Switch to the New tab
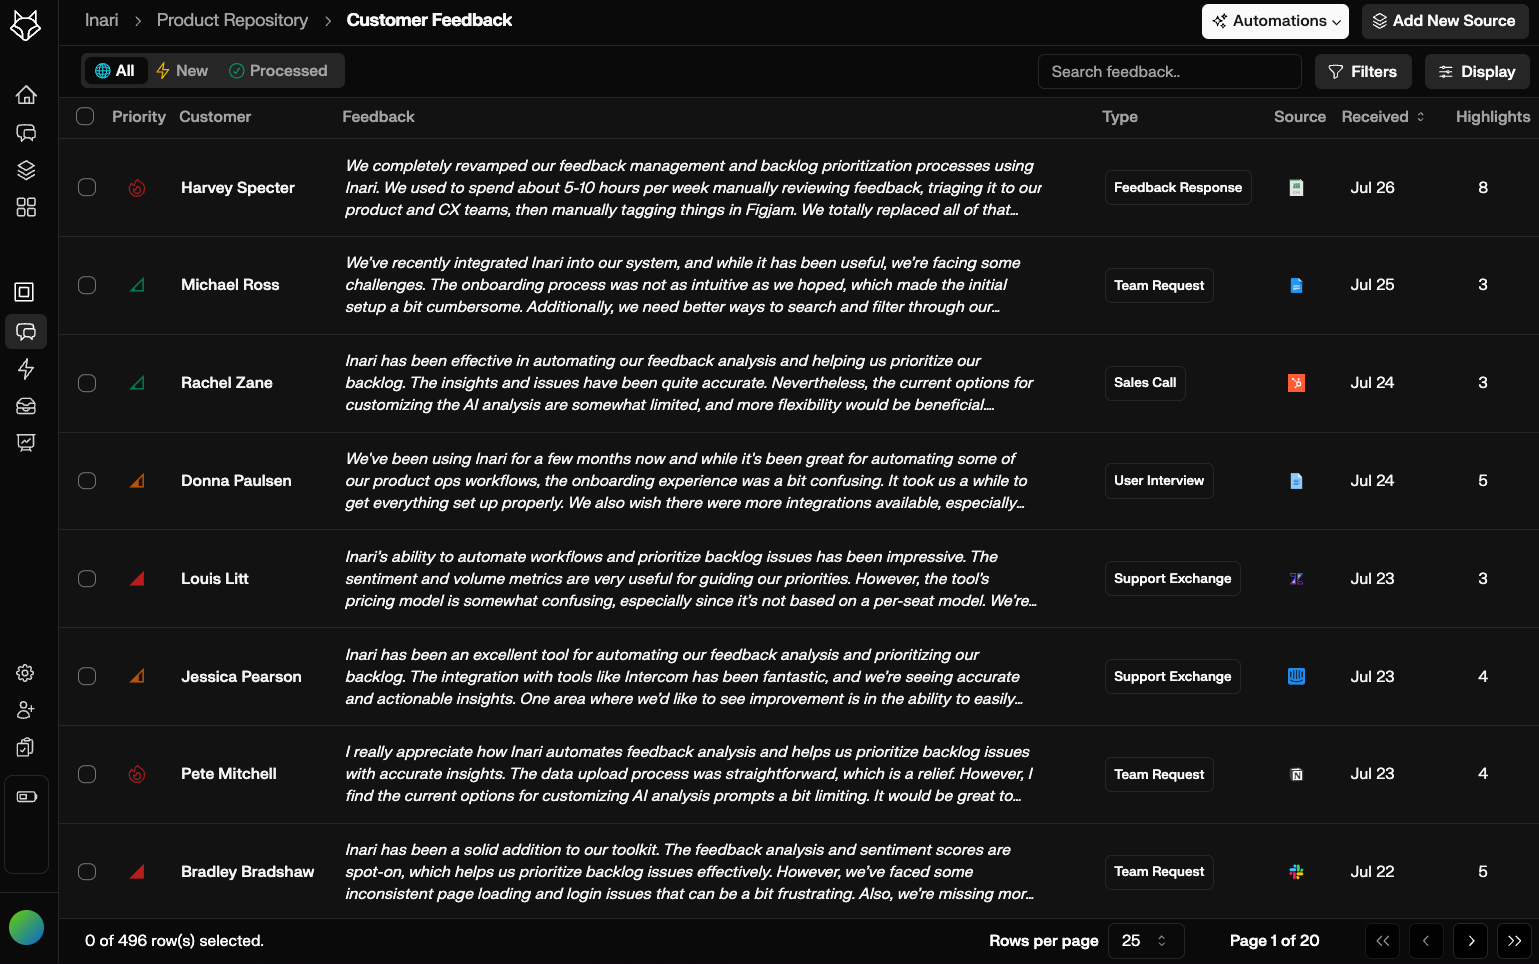 click(182, 71)
